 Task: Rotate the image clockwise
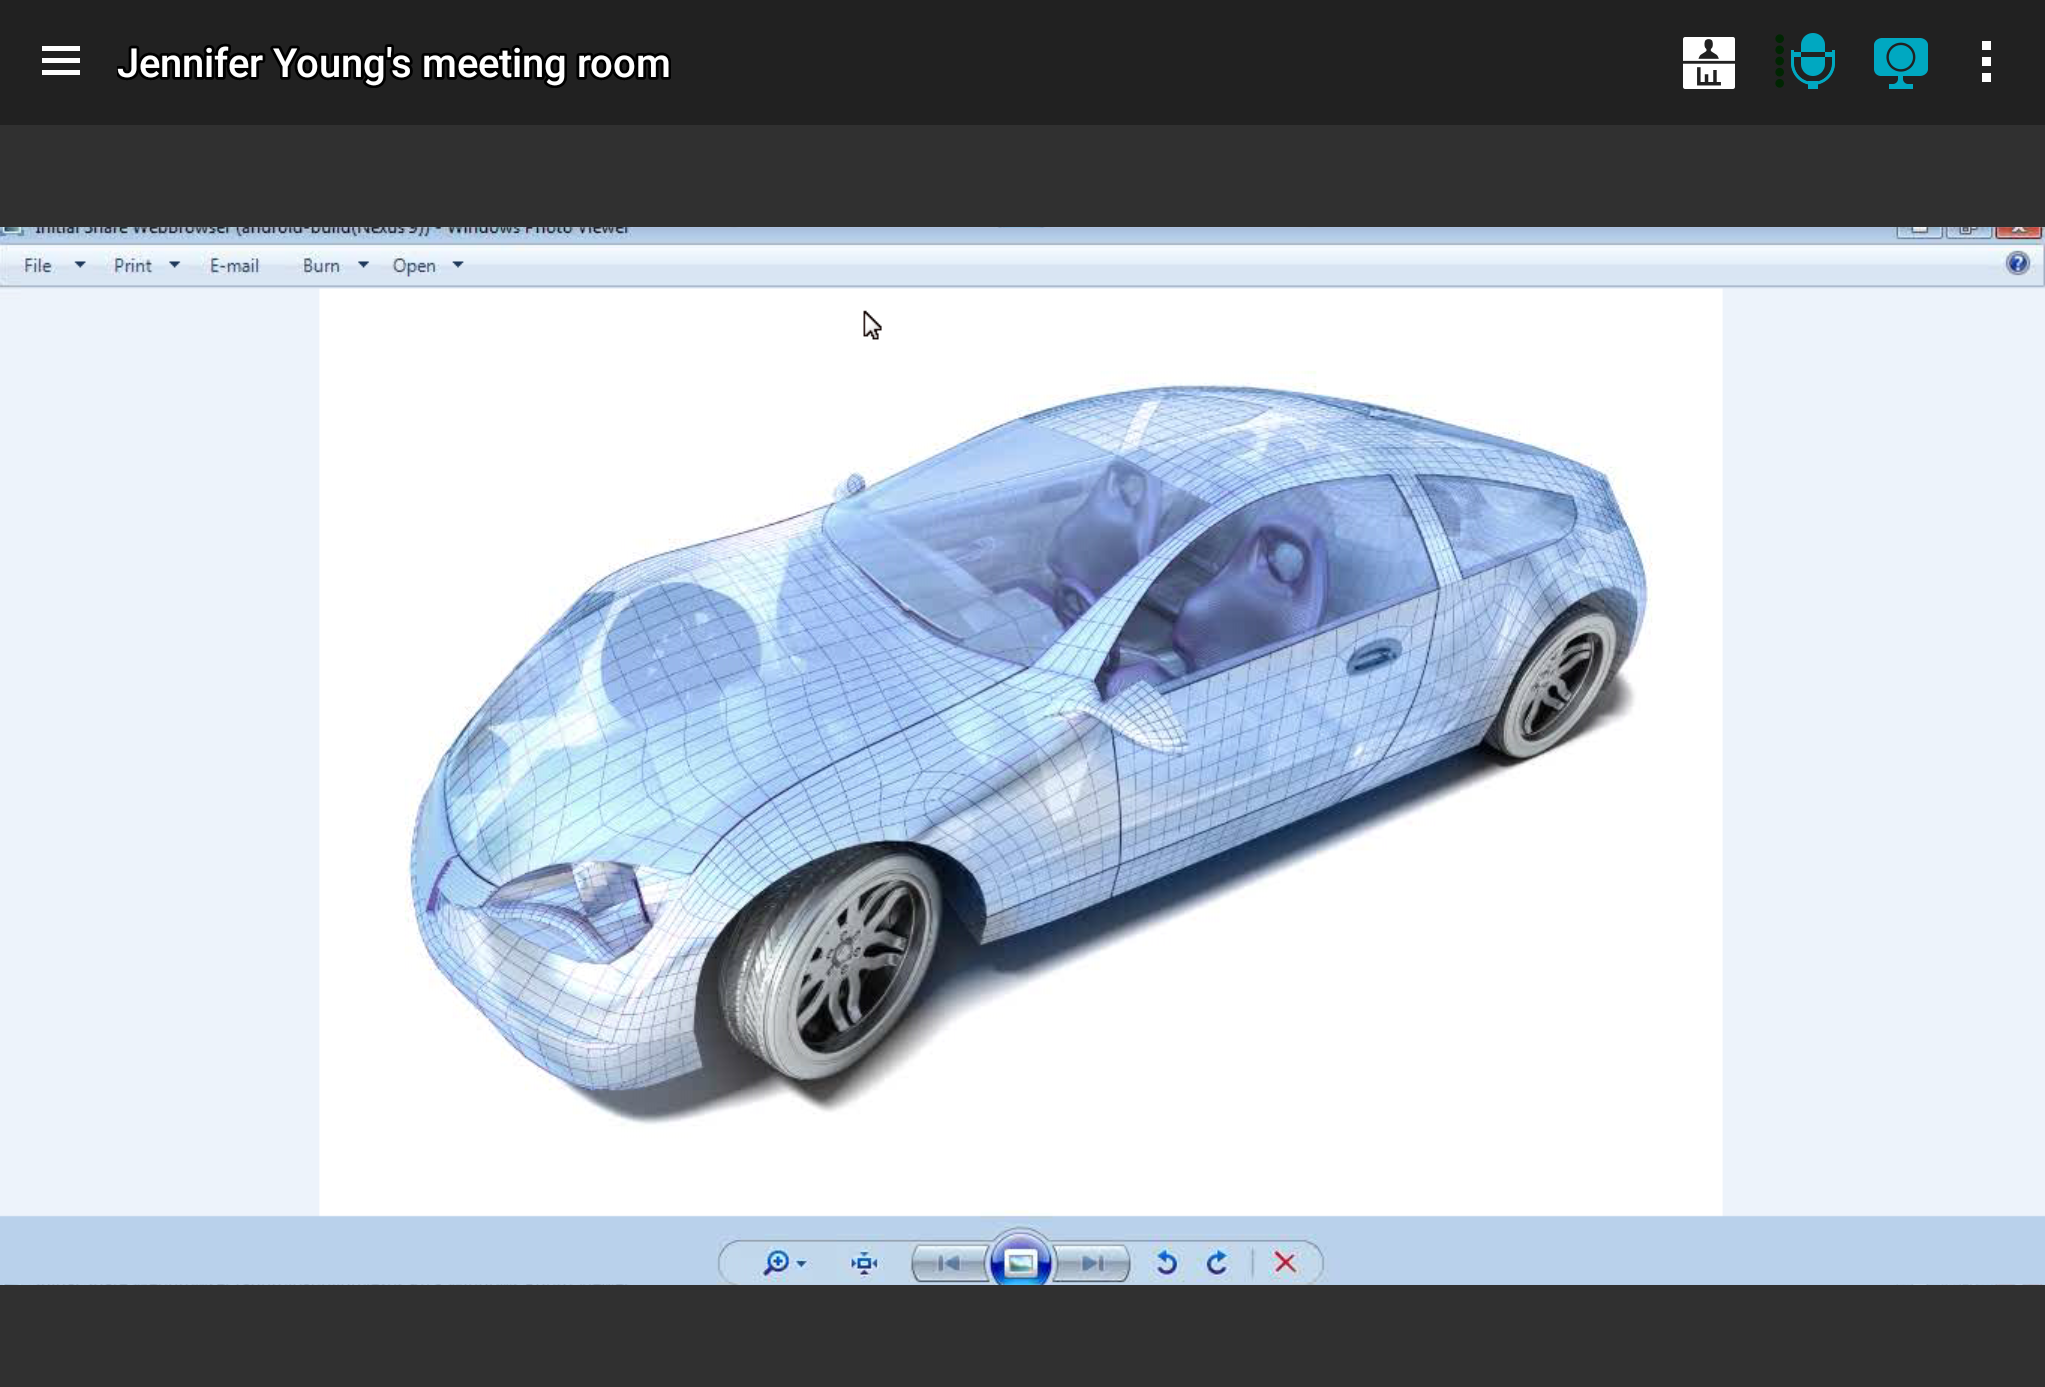click(x=1216, y=1263)
